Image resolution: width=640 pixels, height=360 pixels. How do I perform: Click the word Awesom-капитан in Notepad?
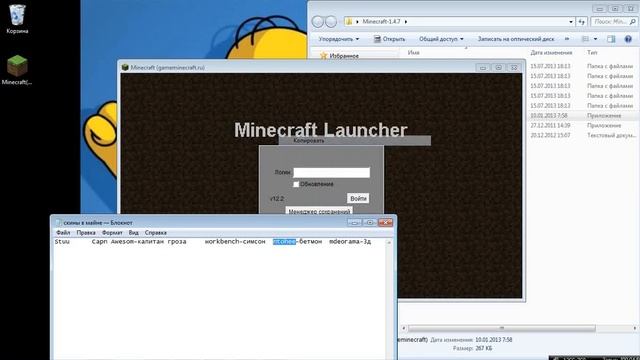137,242
